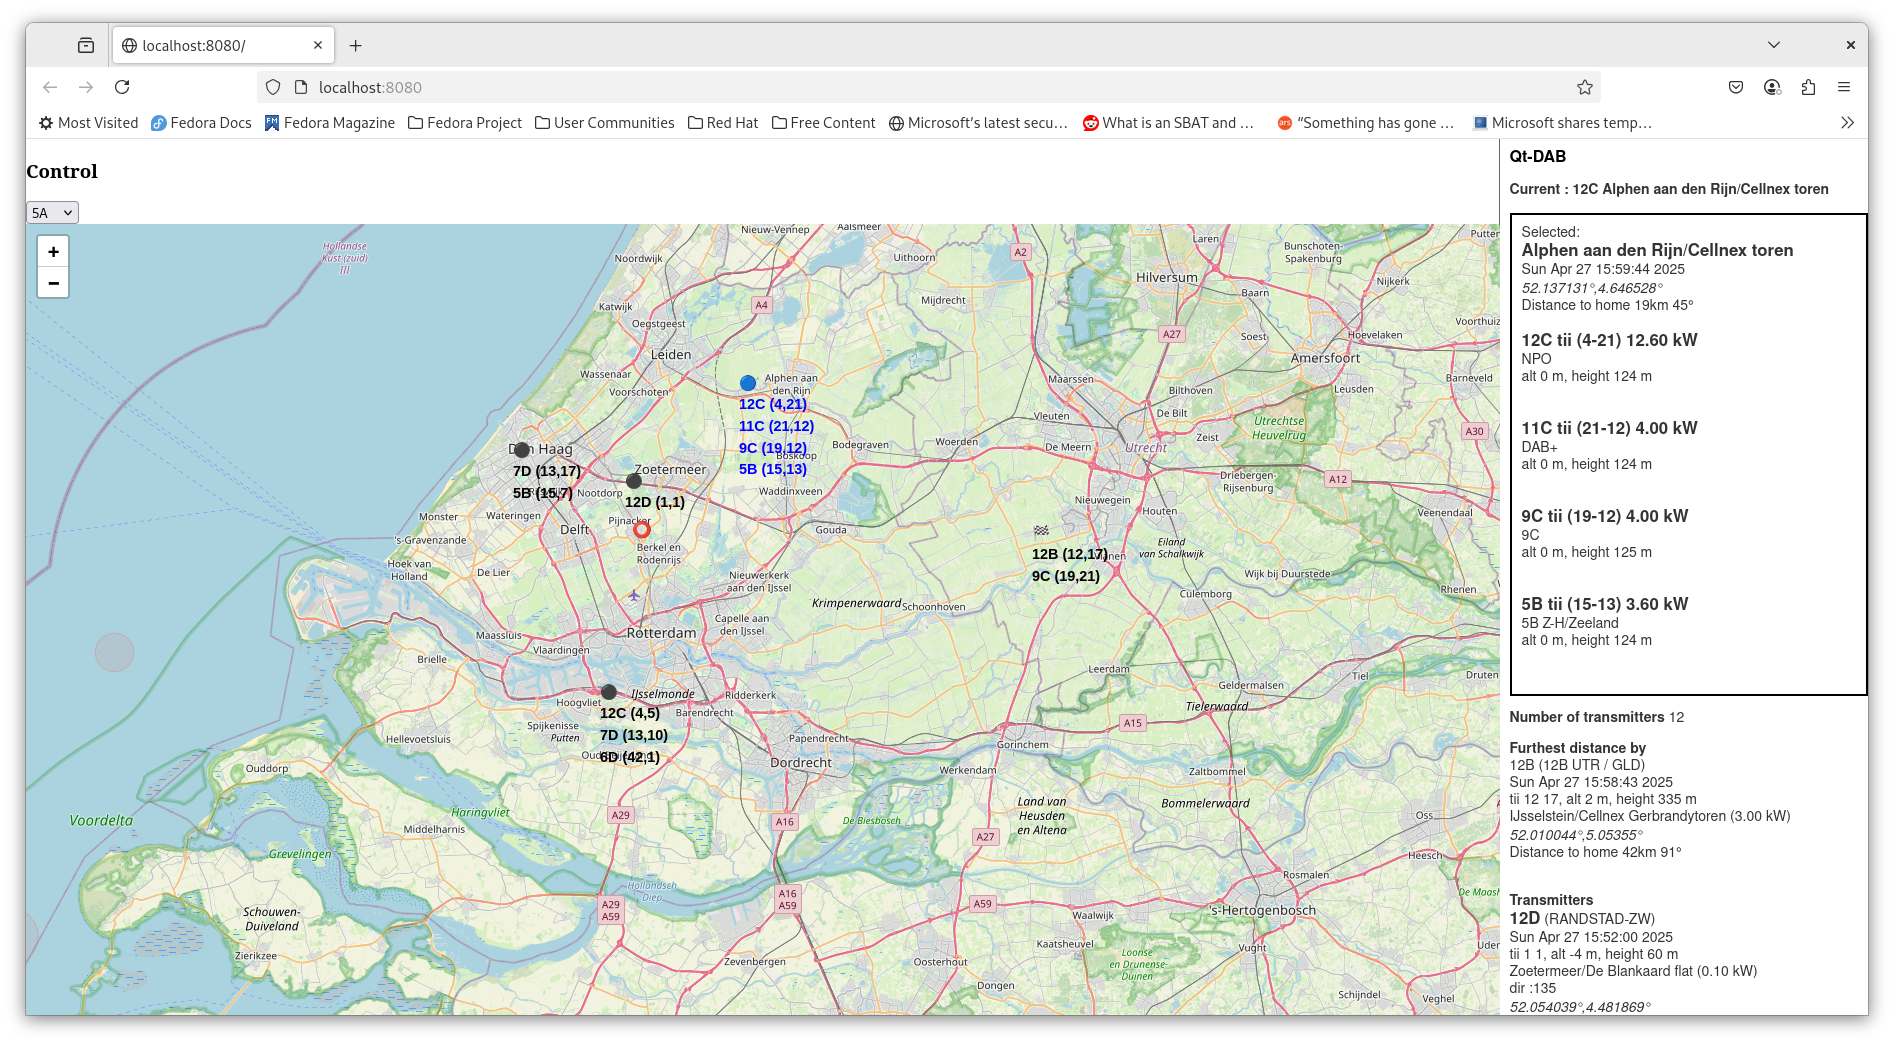1894x1044 pixels.
Task: Zoom out on the map
Action: tap(54, 283)
